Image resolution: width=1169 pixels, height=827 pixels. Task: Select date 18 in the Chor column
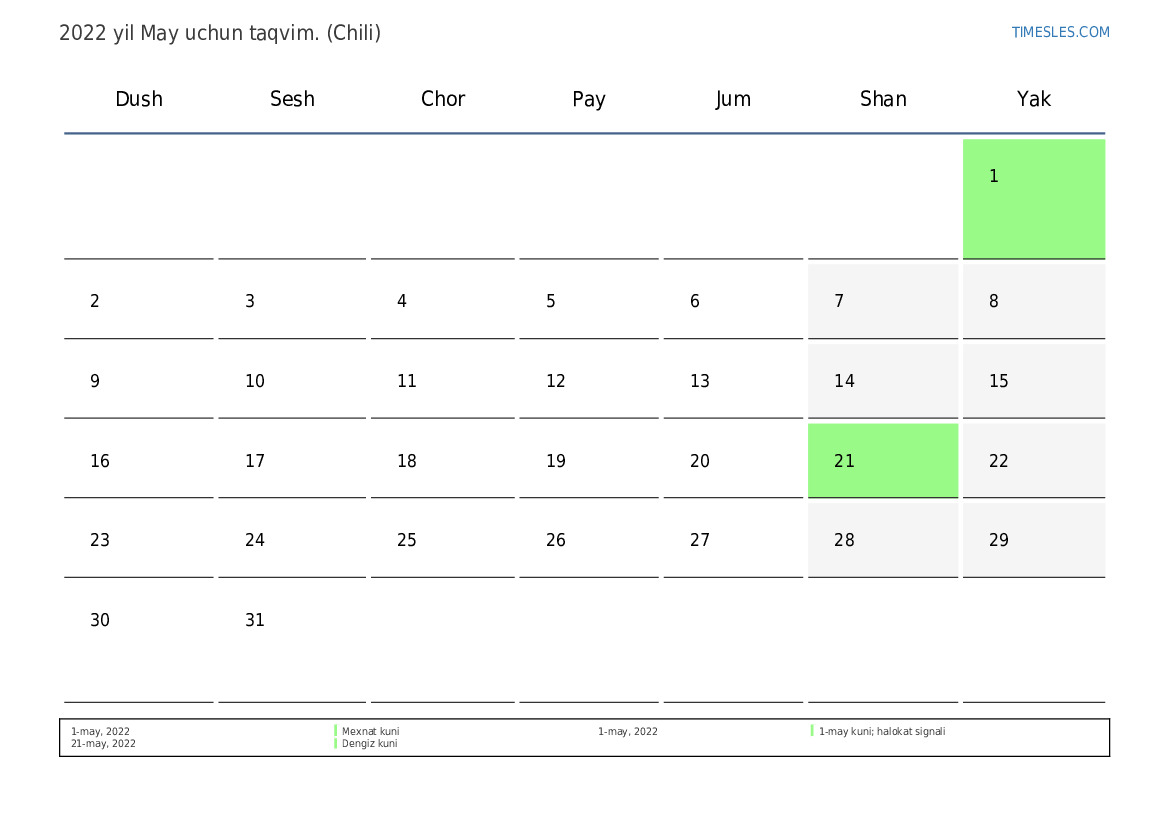click(x=407, y=461)
